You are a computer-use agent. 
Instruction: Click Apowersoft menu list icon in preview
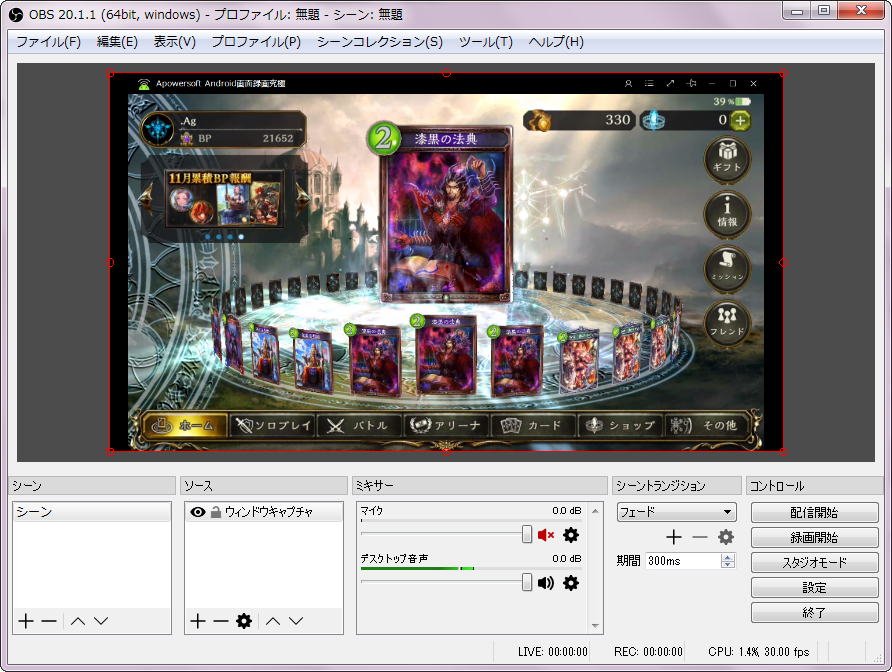coord(649,84)
